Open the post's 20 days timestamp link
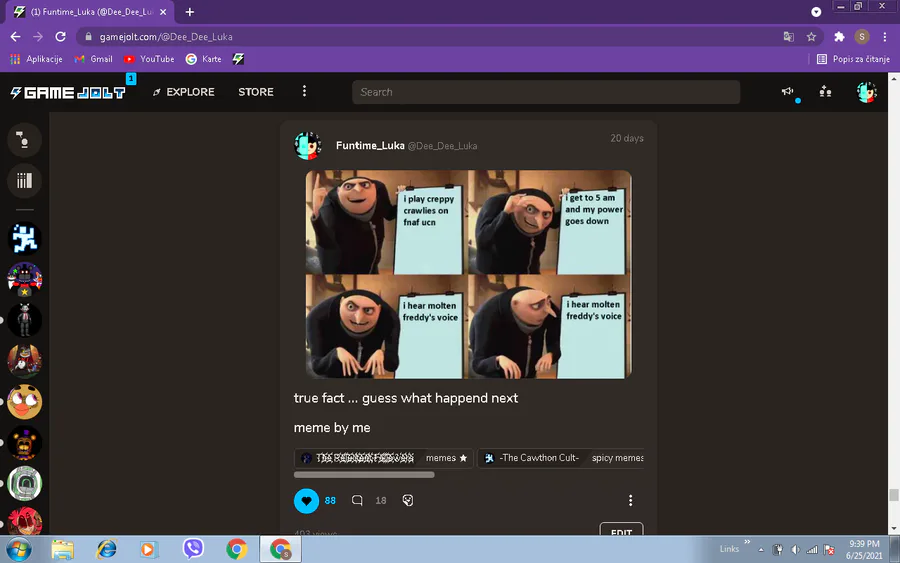Screen dimensions: 900x563 [x=626, y=138]
